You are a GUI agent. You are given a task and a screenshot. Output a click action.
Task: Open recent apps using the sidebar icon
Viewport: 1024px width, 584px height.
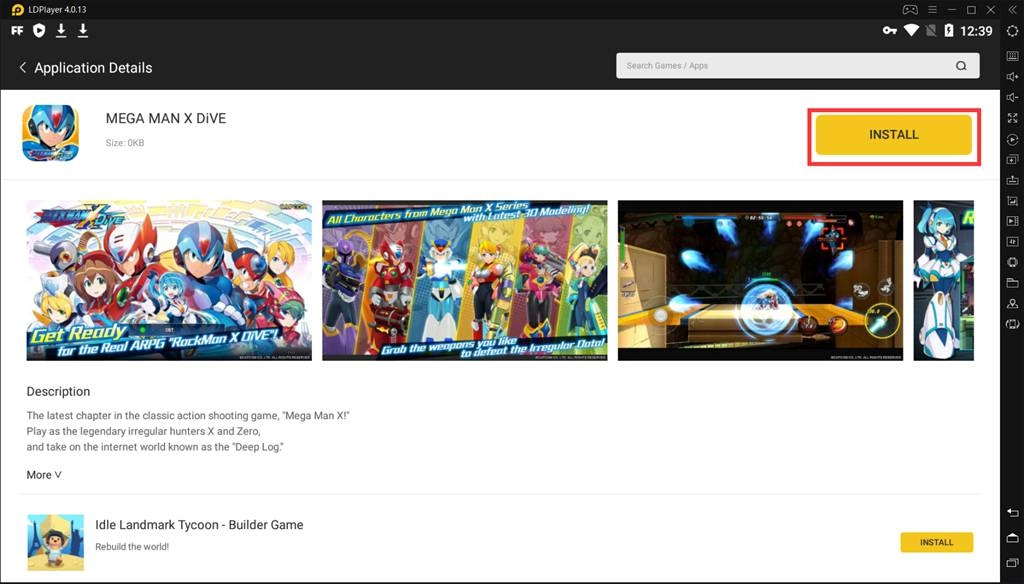(1012, 562)
